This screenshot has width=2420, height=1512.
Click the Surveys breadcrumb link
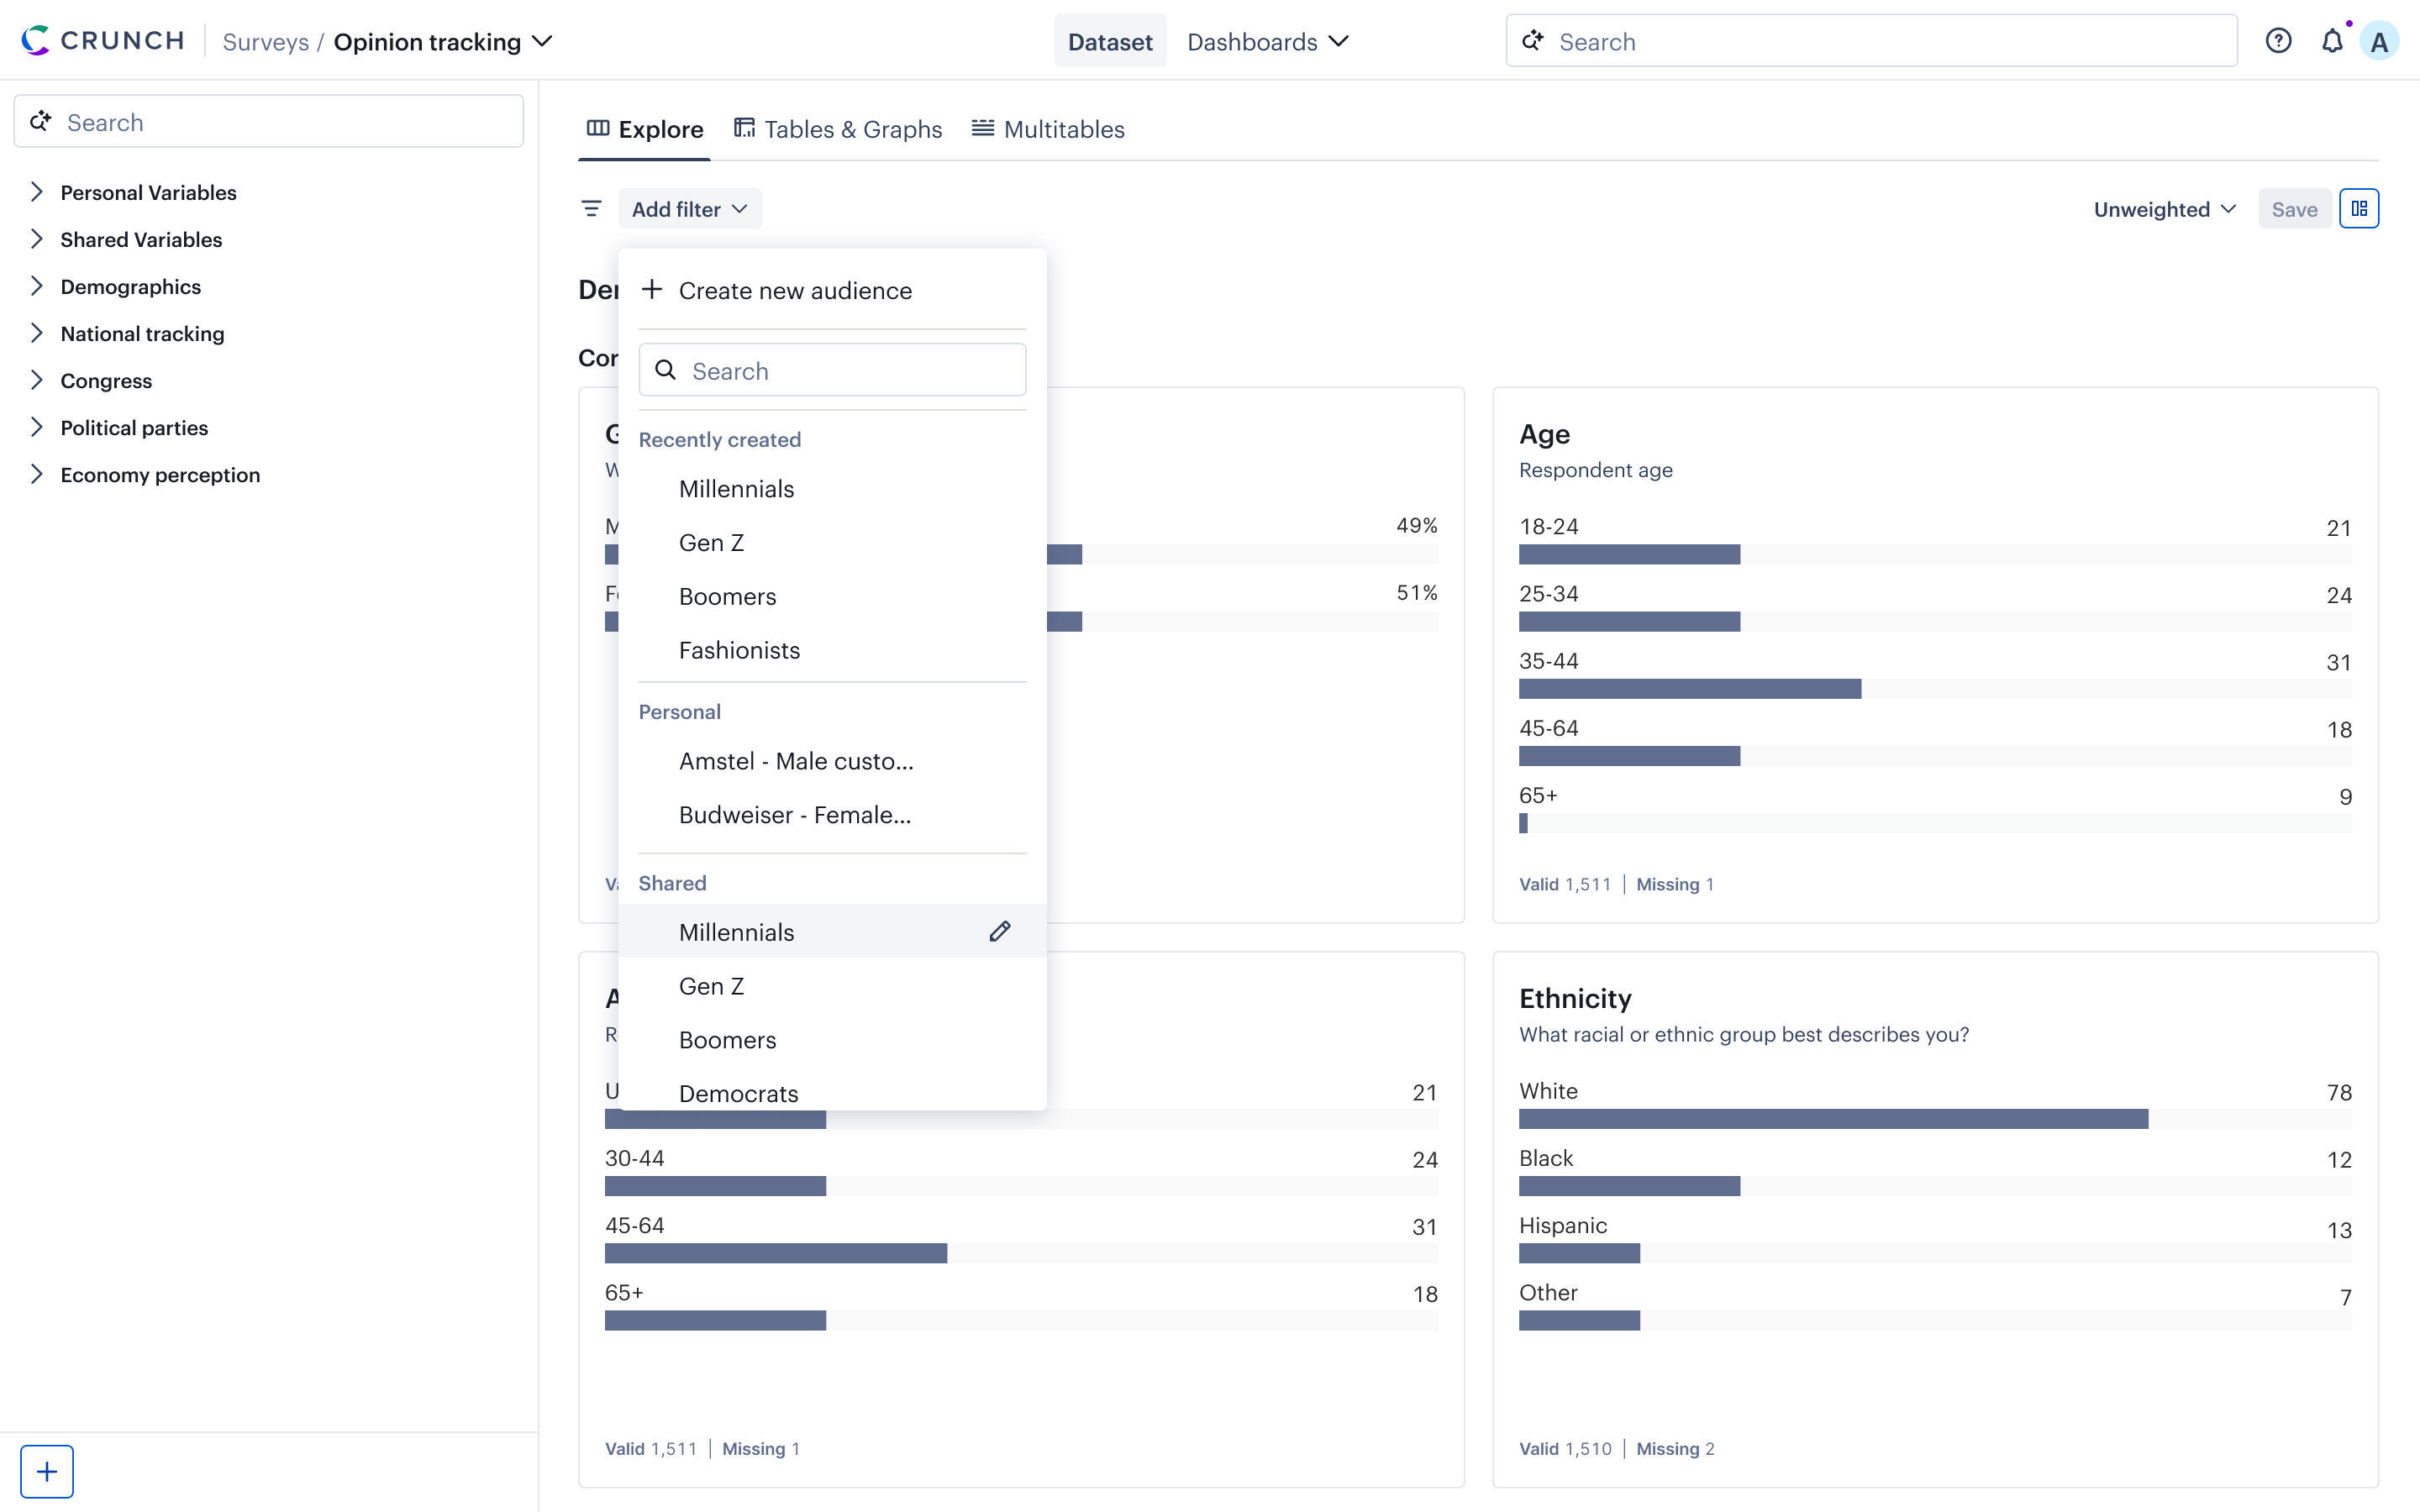pos(265,41)
